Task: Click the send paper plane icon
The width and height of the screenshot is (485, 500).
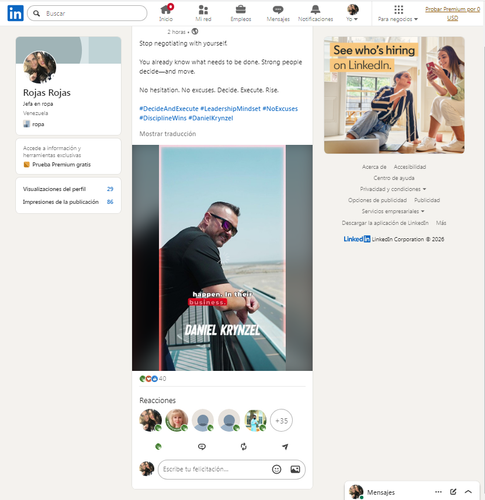Action: tap(285, 447)
